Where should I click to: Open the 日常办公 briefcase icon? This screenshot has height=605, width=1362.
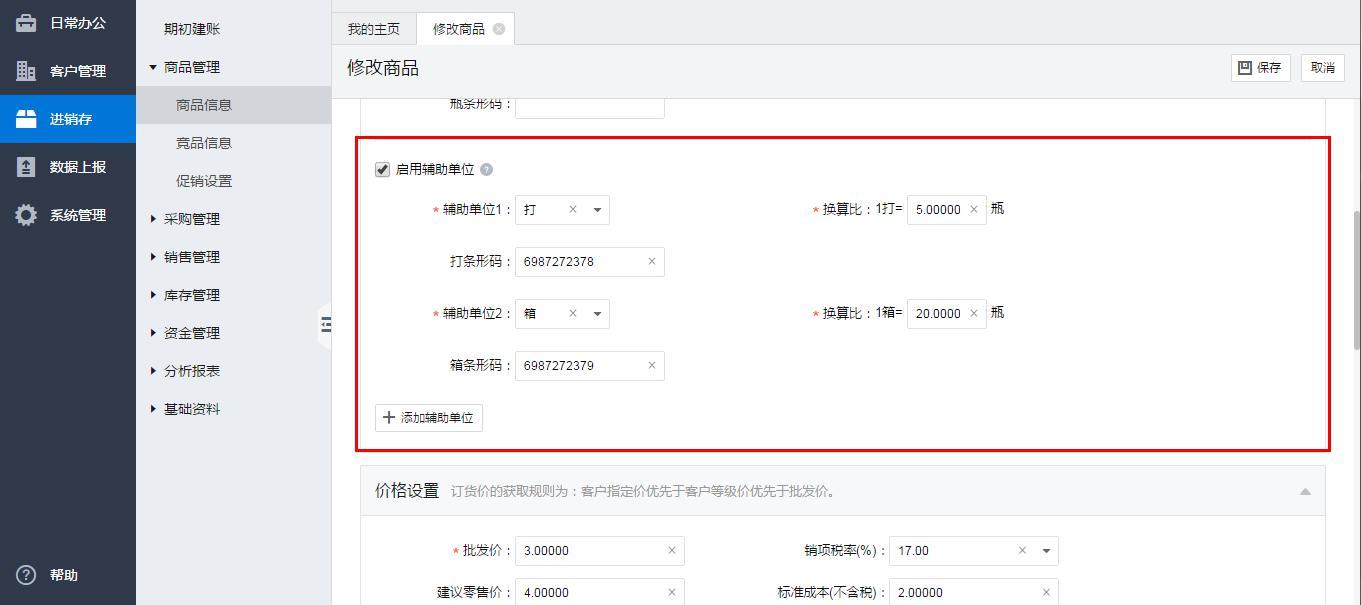click(26, 23)
